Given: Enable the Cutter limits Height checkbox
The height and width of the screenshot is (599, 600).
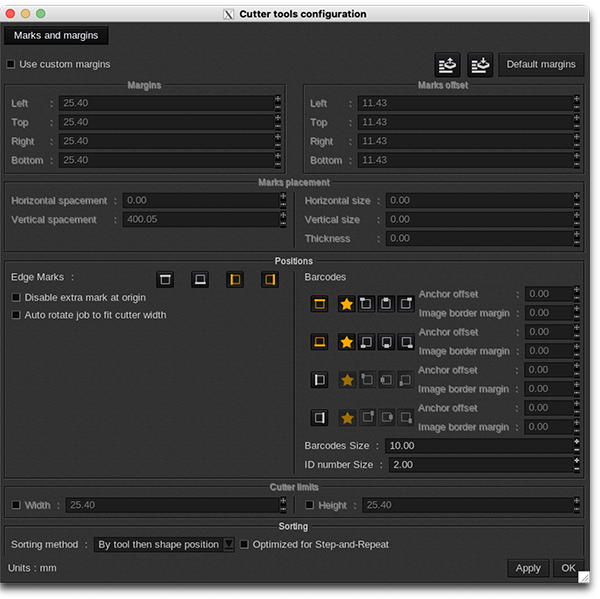Looking at the screenshot, I should (x=309, y=505).
